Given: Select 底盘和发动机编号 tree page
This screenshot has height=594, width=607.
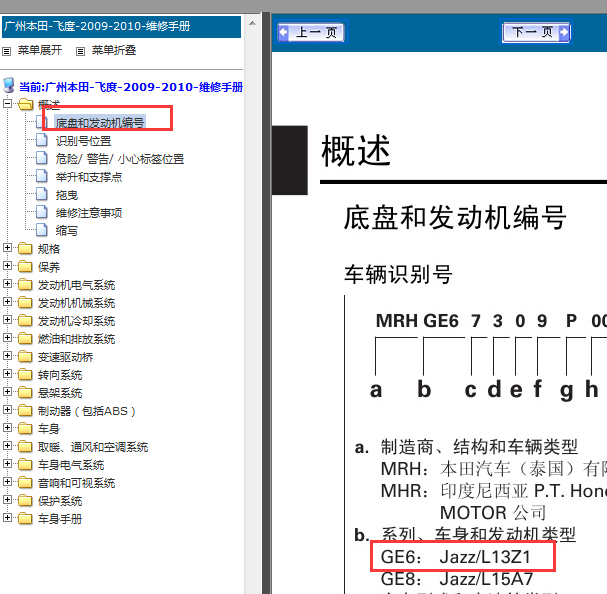Looking at the screenshot, I should pos(100,123).
